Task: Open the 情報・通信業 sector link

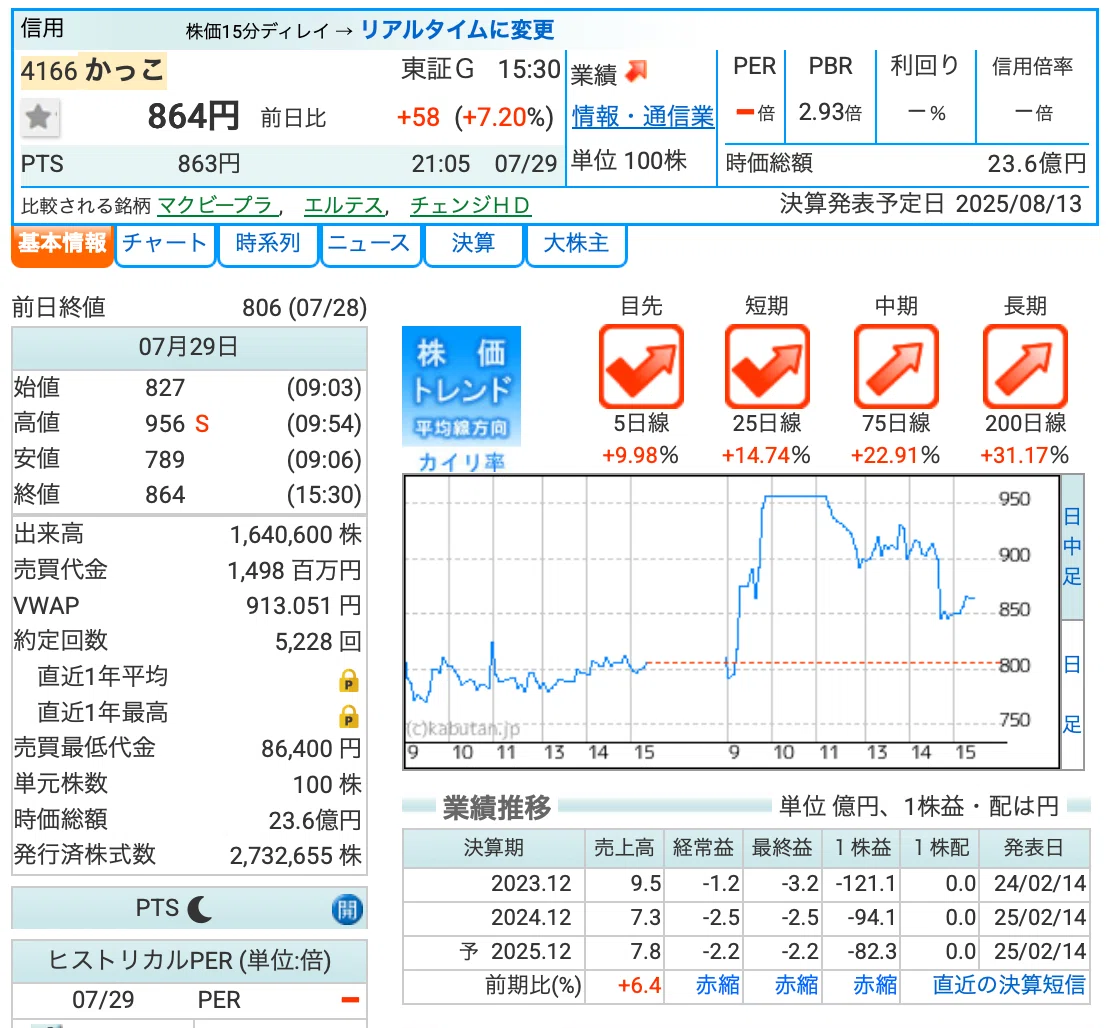Action: 643,116
